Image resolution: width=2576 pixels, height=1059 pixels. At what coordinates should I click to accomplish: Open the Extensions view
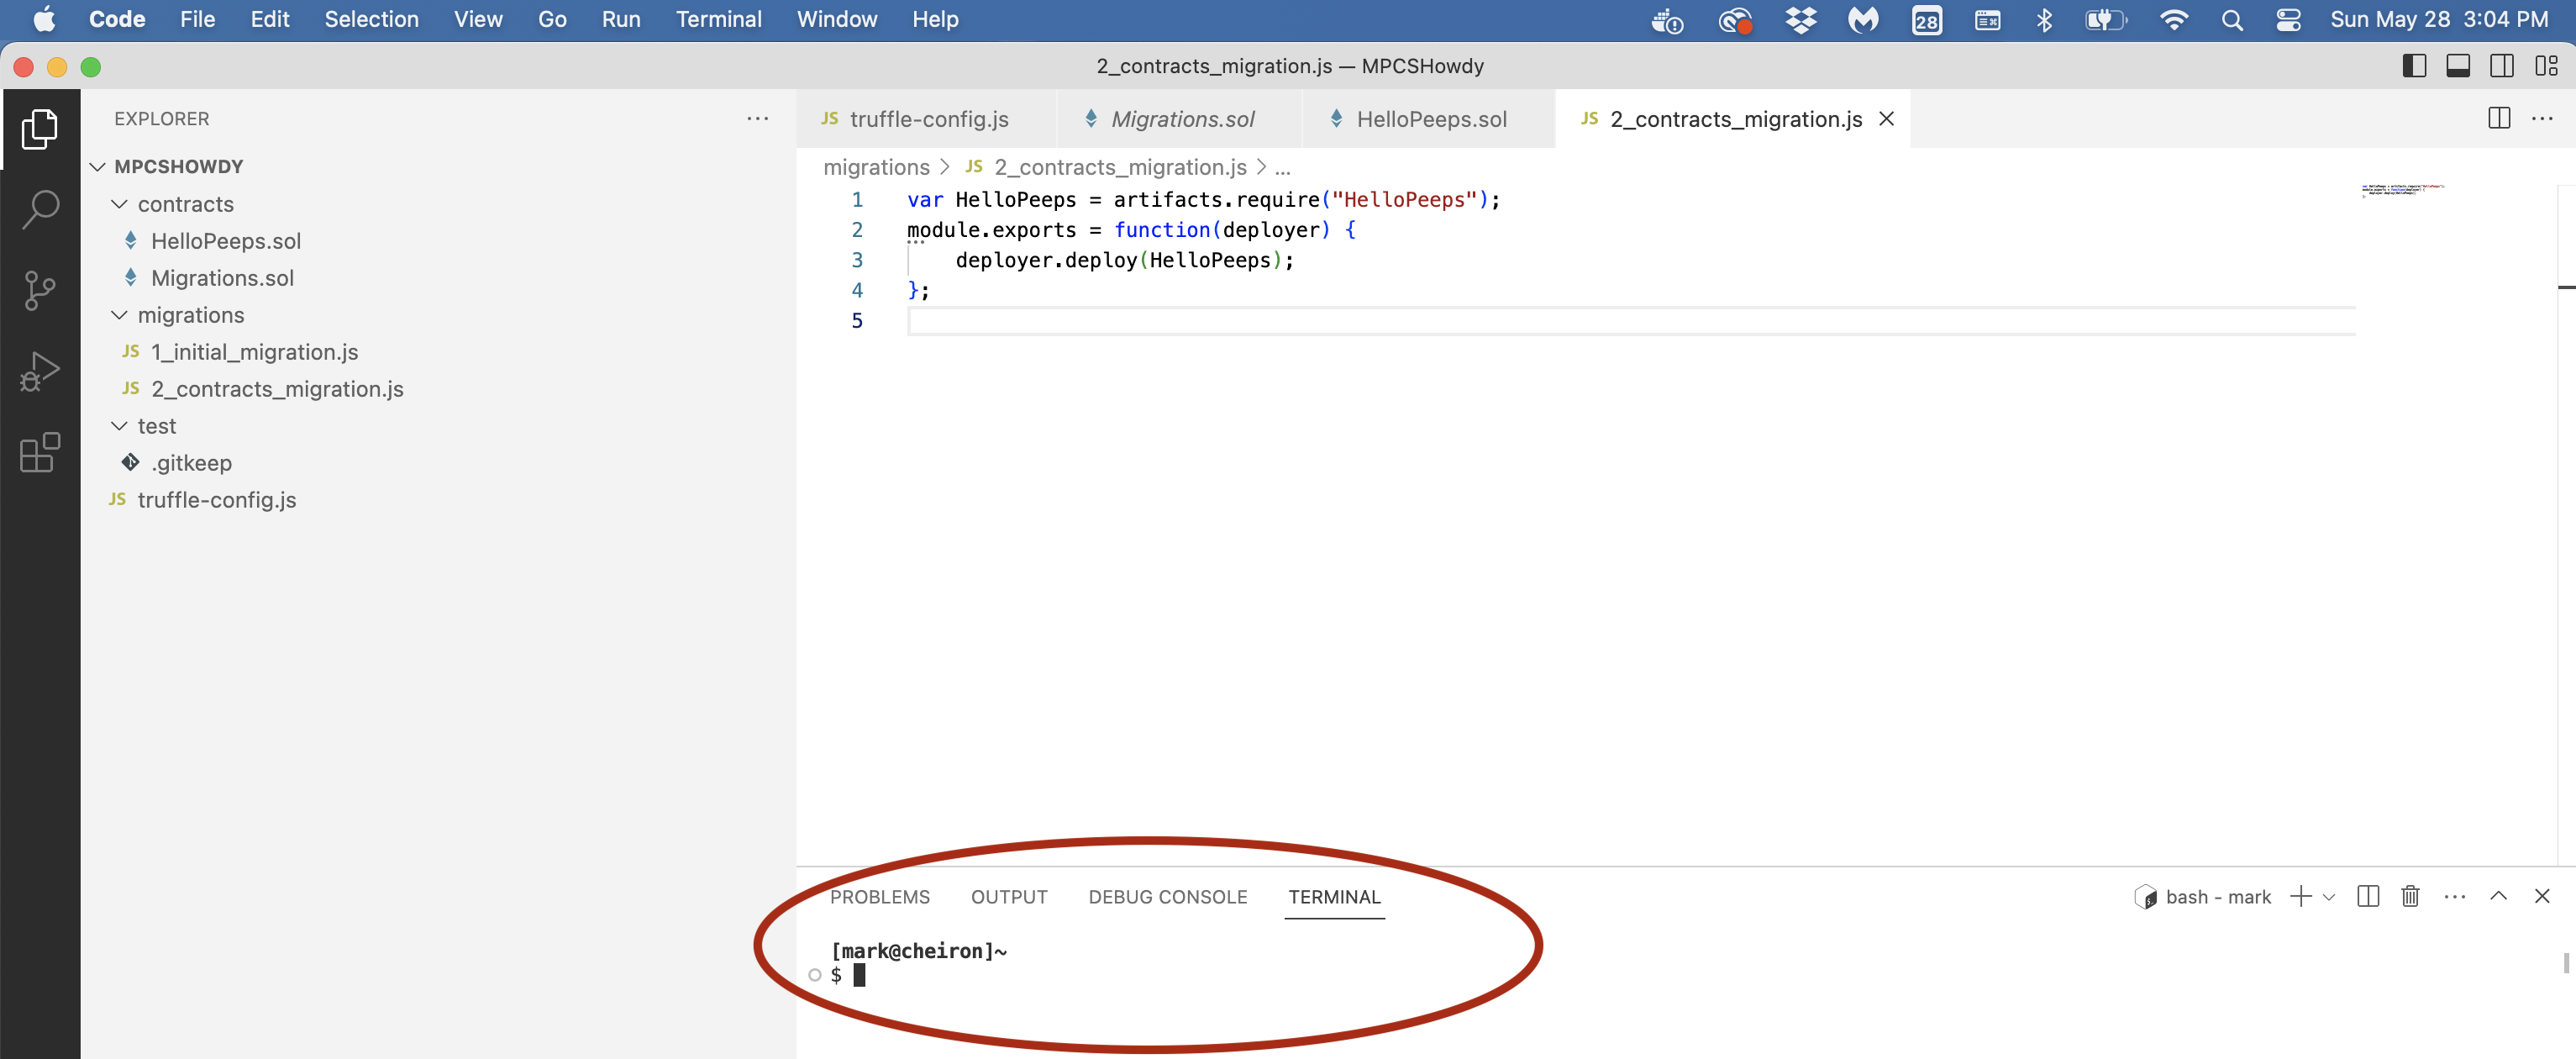40,453
